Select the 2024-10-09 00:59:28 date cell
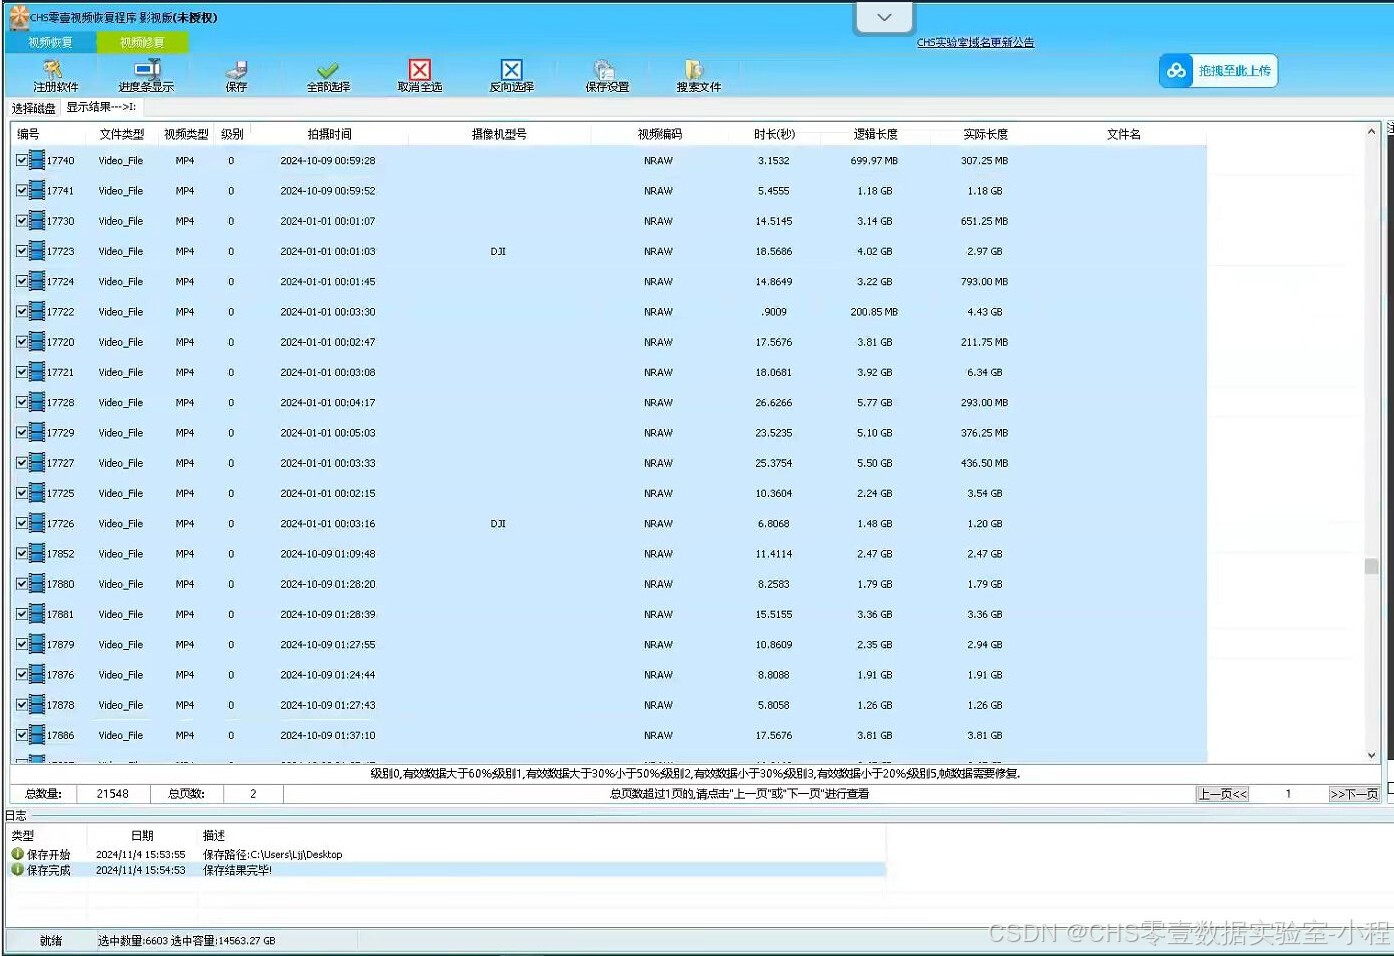 click(x=328, y=160)
